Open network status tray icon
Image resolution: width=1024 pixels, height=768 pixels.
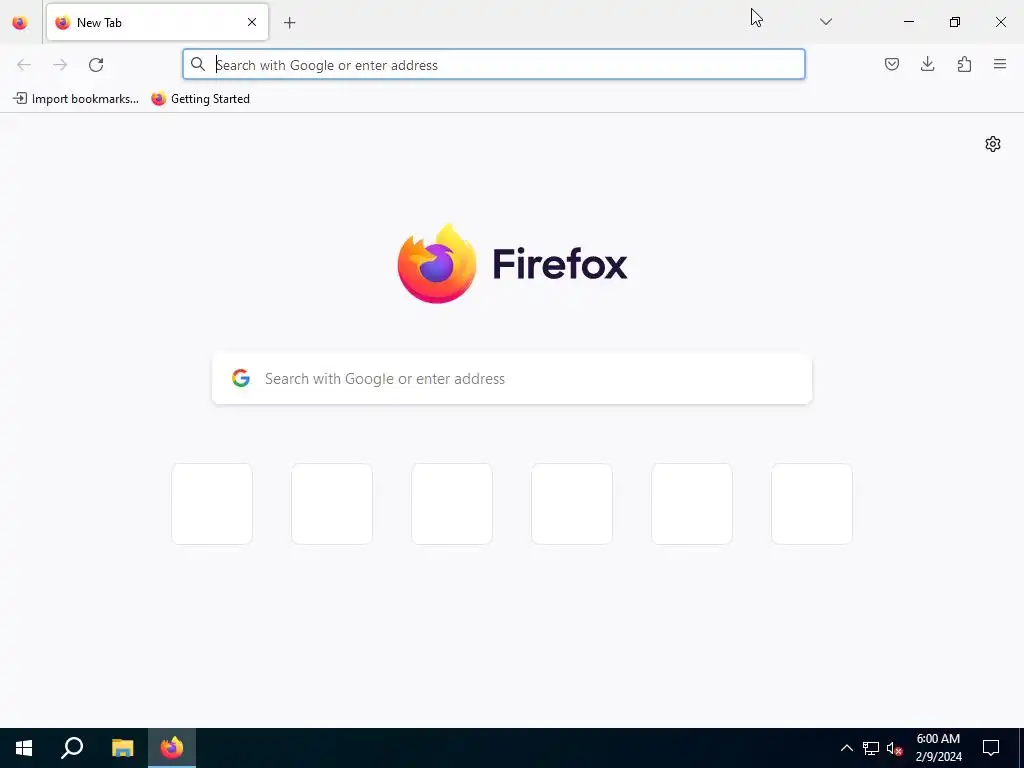pos(871,748)
